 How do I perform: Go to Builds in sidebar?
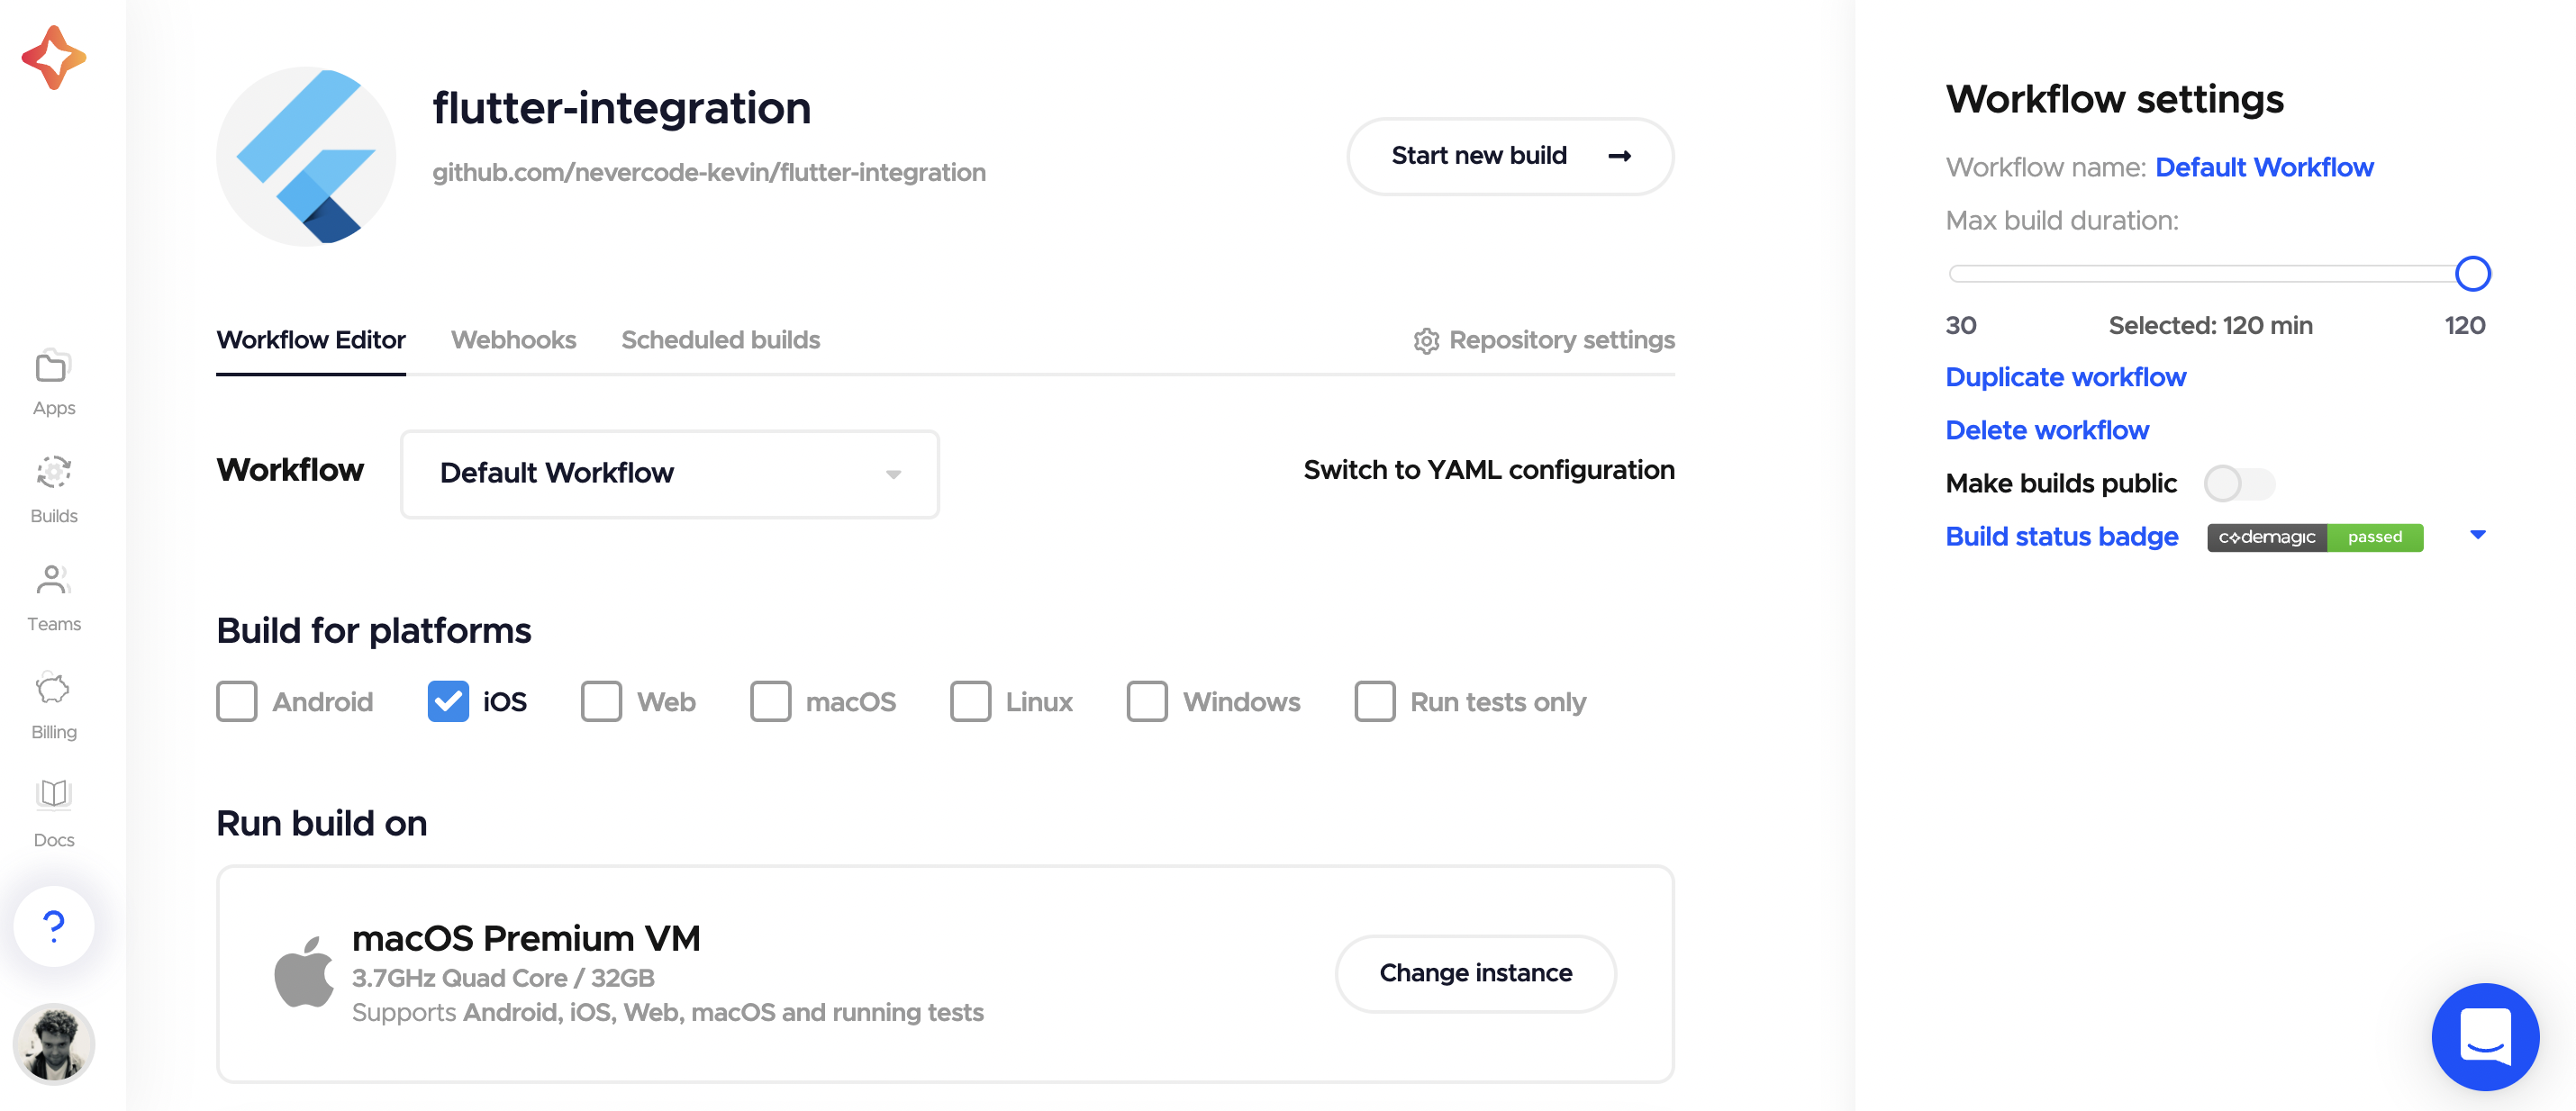(53, 490)
